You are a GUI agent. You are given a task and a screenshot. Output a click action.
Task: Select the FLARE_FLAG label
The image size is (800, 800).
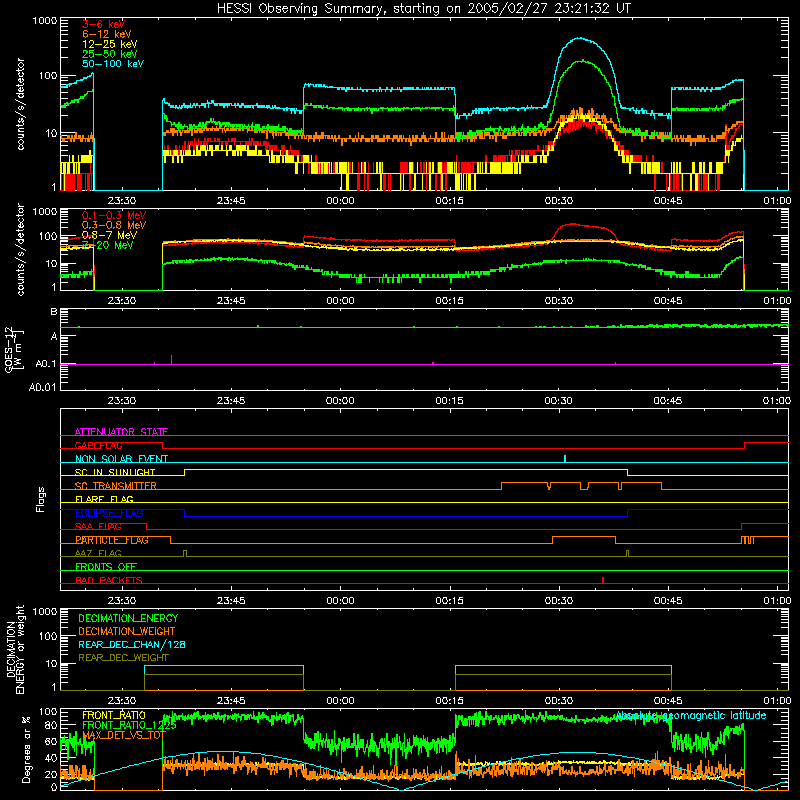pos(104,499)
